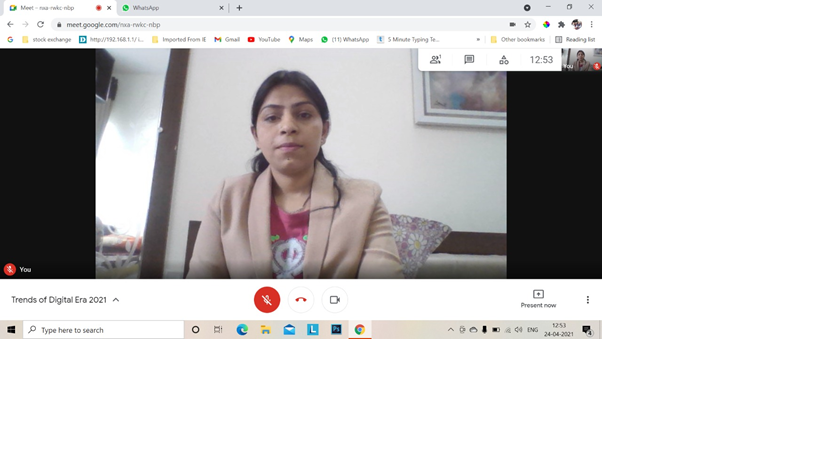Screen dimensions: 819x460
Task: Open the three-dot more options menu in Meet
Action: coord(587,300)
